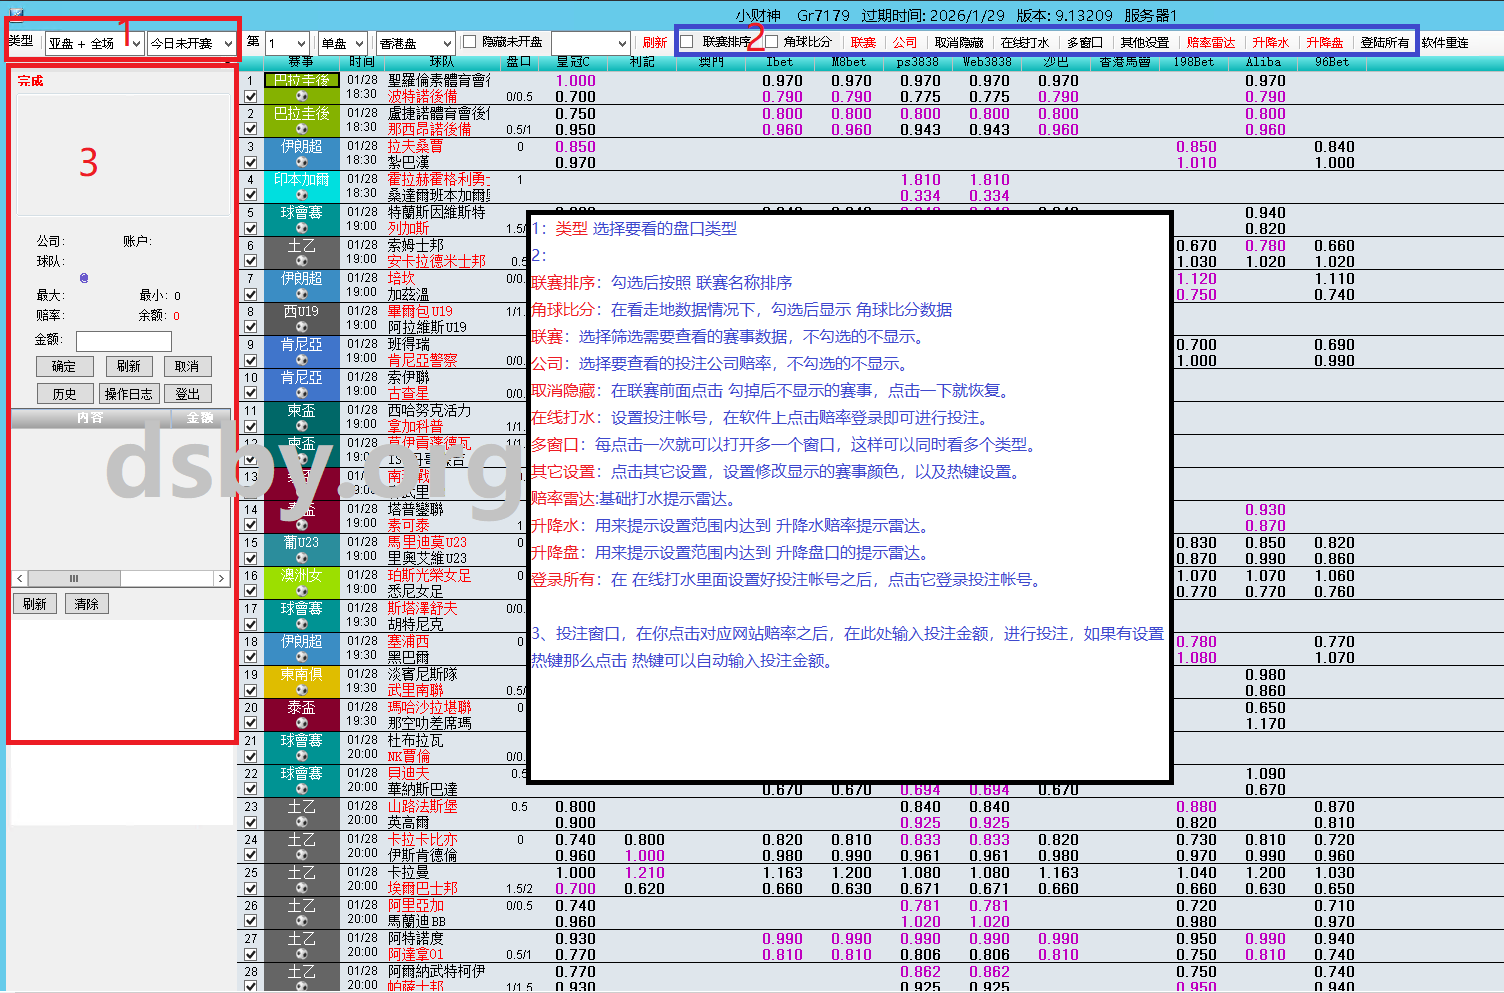The height and width of the screenshot is (993, 1504).
Task: Click the 确定 button in the bet panel
Action: coord(64,366)
